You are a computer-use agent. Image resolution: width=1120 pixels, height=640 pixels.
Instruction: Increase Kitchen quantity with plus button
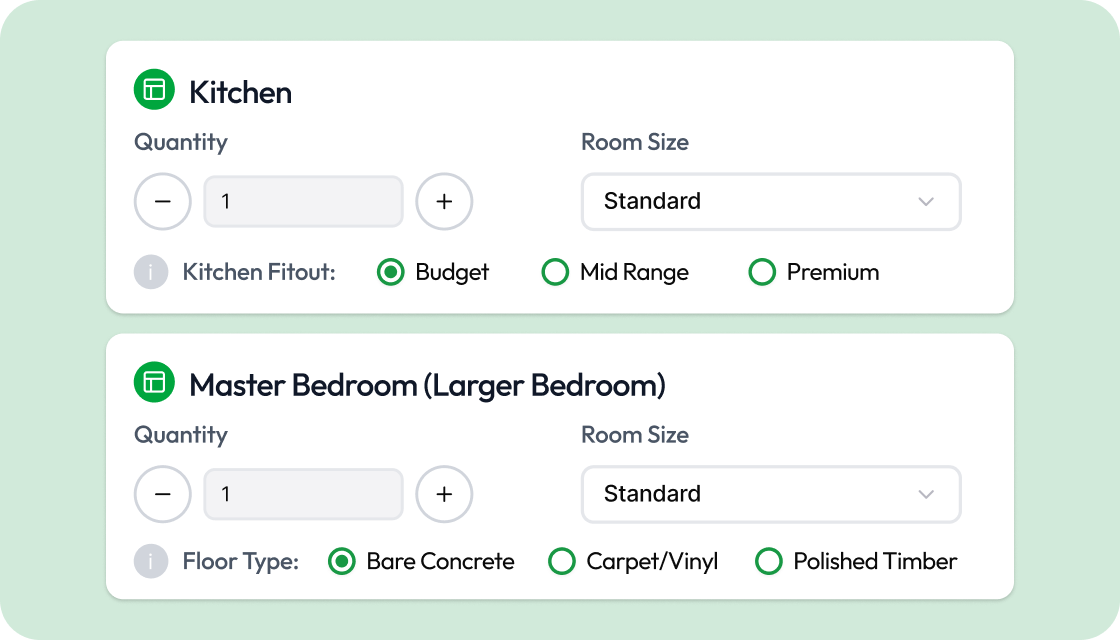444,202
